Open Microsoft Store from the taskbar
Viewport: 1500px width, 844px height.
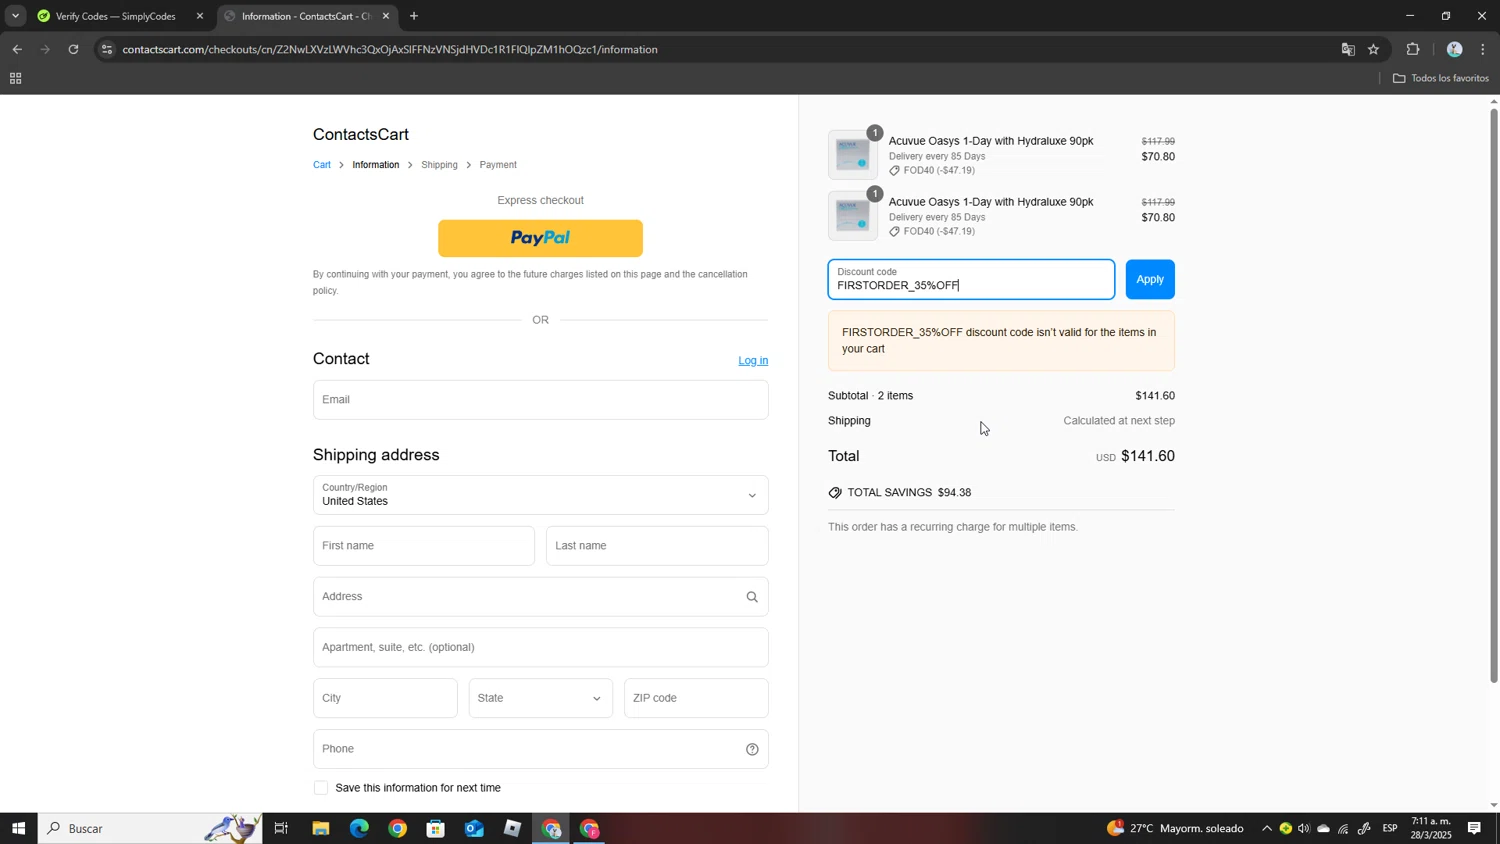coord(436,828)
